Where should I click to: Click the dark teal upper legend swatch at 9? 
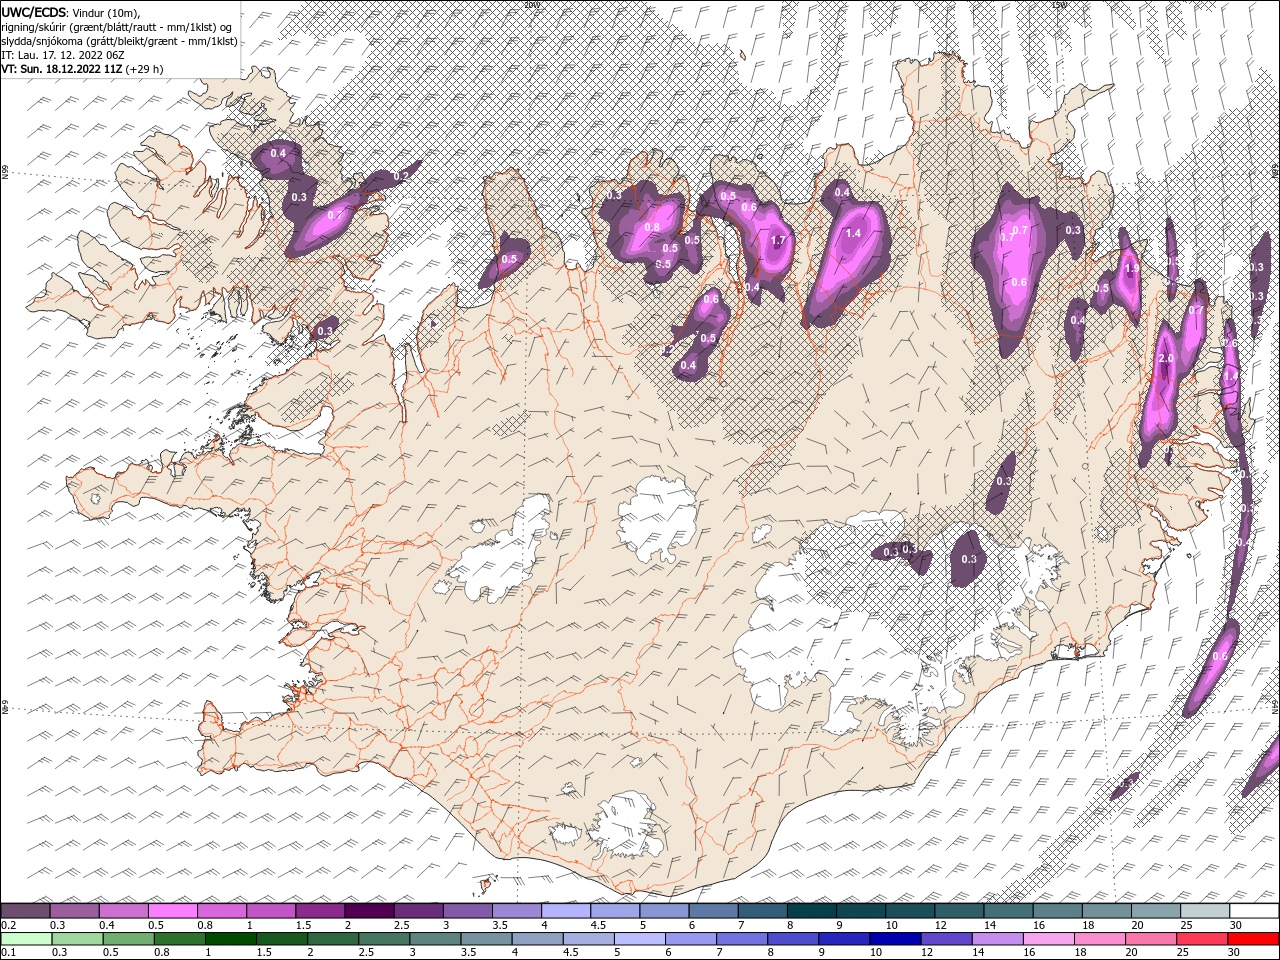click(x=861, y=911)
